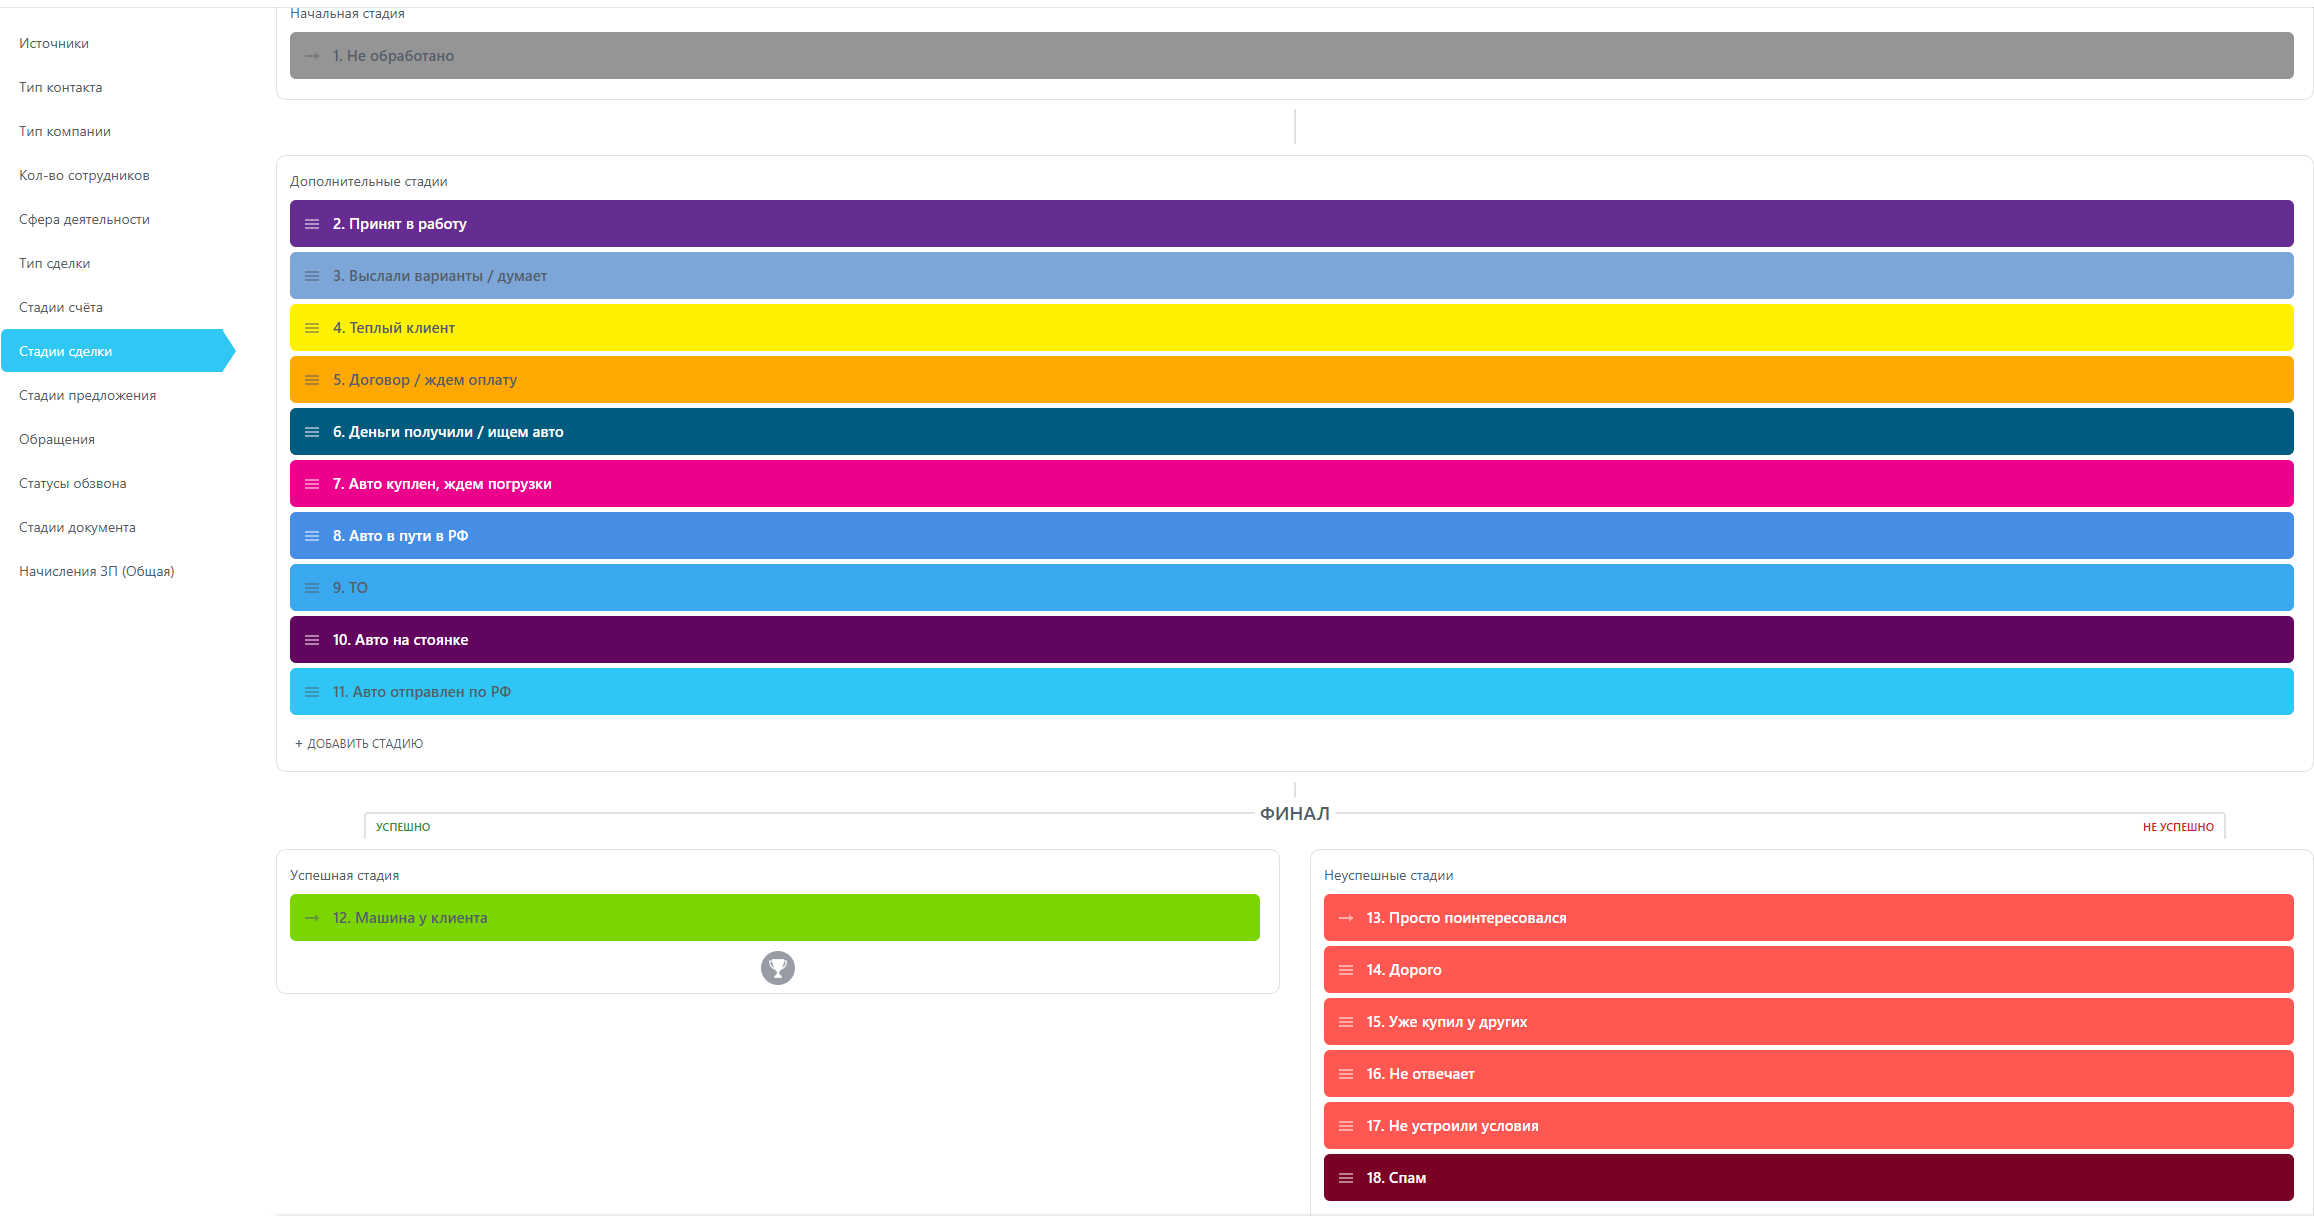Click drag handle of '5. Договор / ждем оплату'
The width and height of the screenshot is (2314, 1216).
tap(312, 380)
